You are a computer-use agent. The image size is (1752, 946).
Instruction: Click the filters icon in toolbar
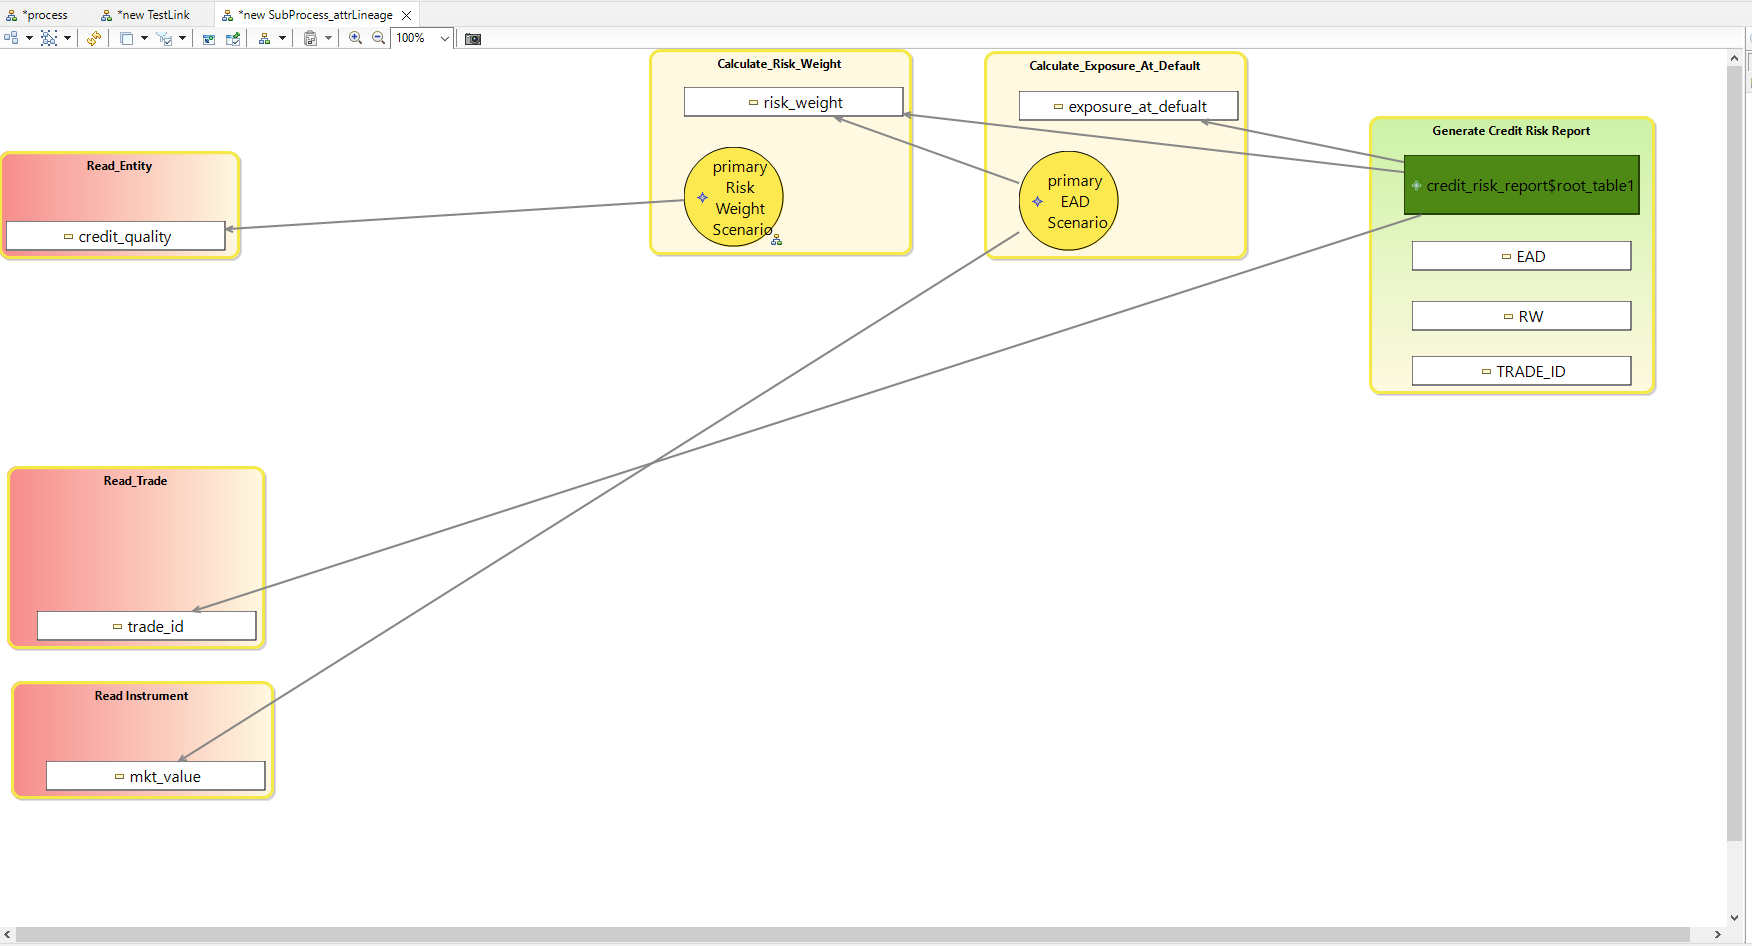(164, 38)
